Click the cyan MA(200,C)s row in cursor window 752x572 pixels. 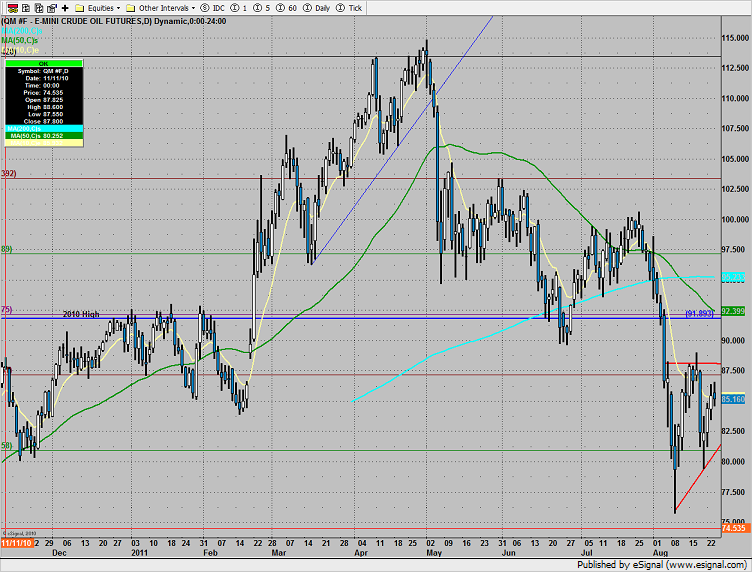tap(44, 128)
